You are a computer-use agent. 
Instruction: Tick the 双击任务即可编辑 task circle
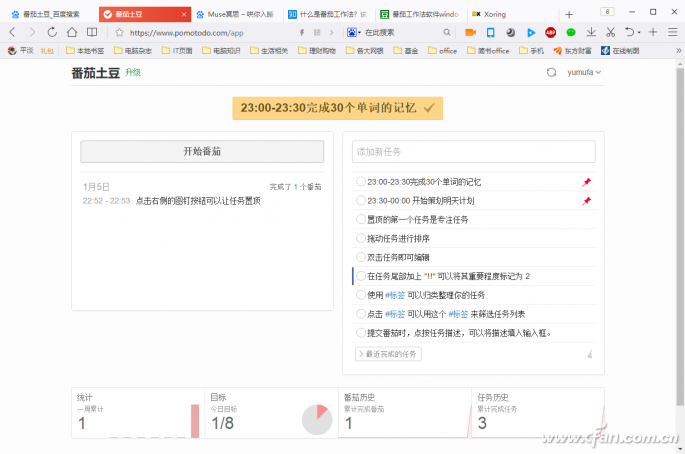tap(360, 256)
